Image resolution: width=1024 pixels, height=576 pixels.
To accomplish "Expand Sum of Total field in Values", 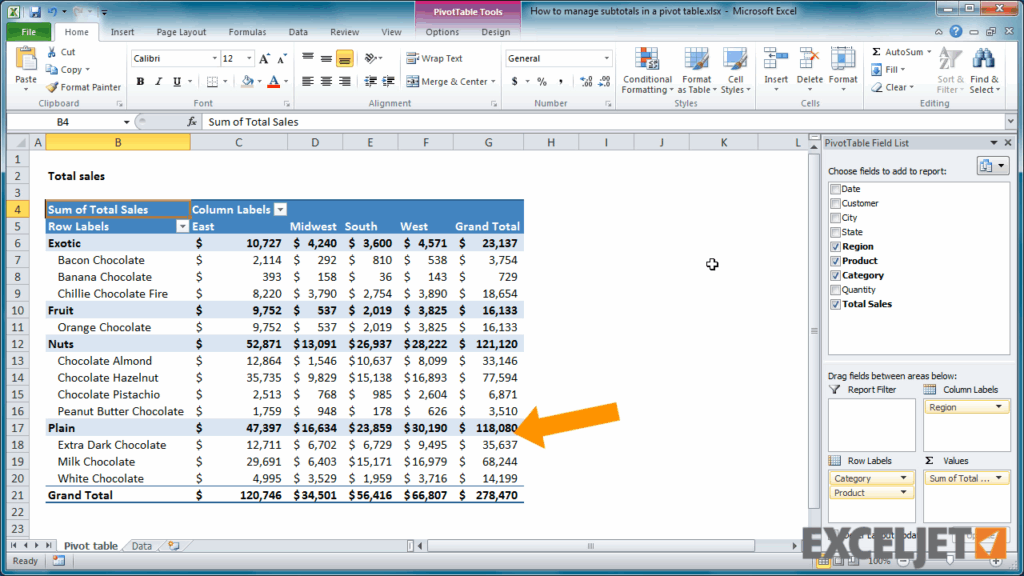I will [999, 478].
